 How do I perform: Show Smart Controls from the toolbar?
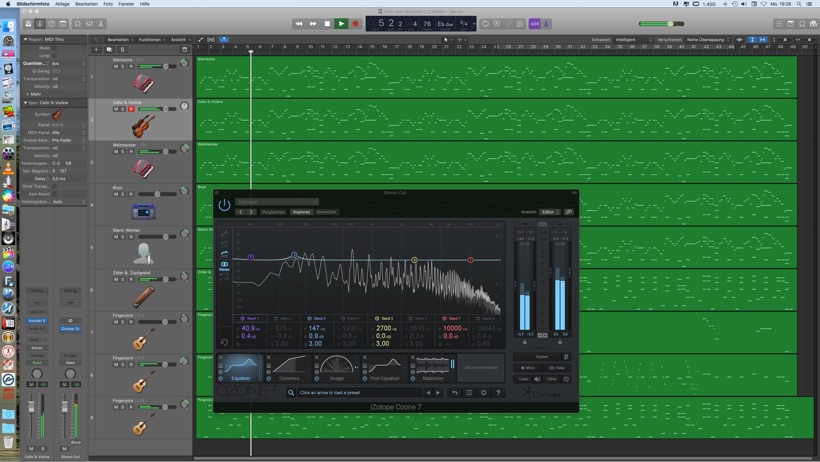77,24
